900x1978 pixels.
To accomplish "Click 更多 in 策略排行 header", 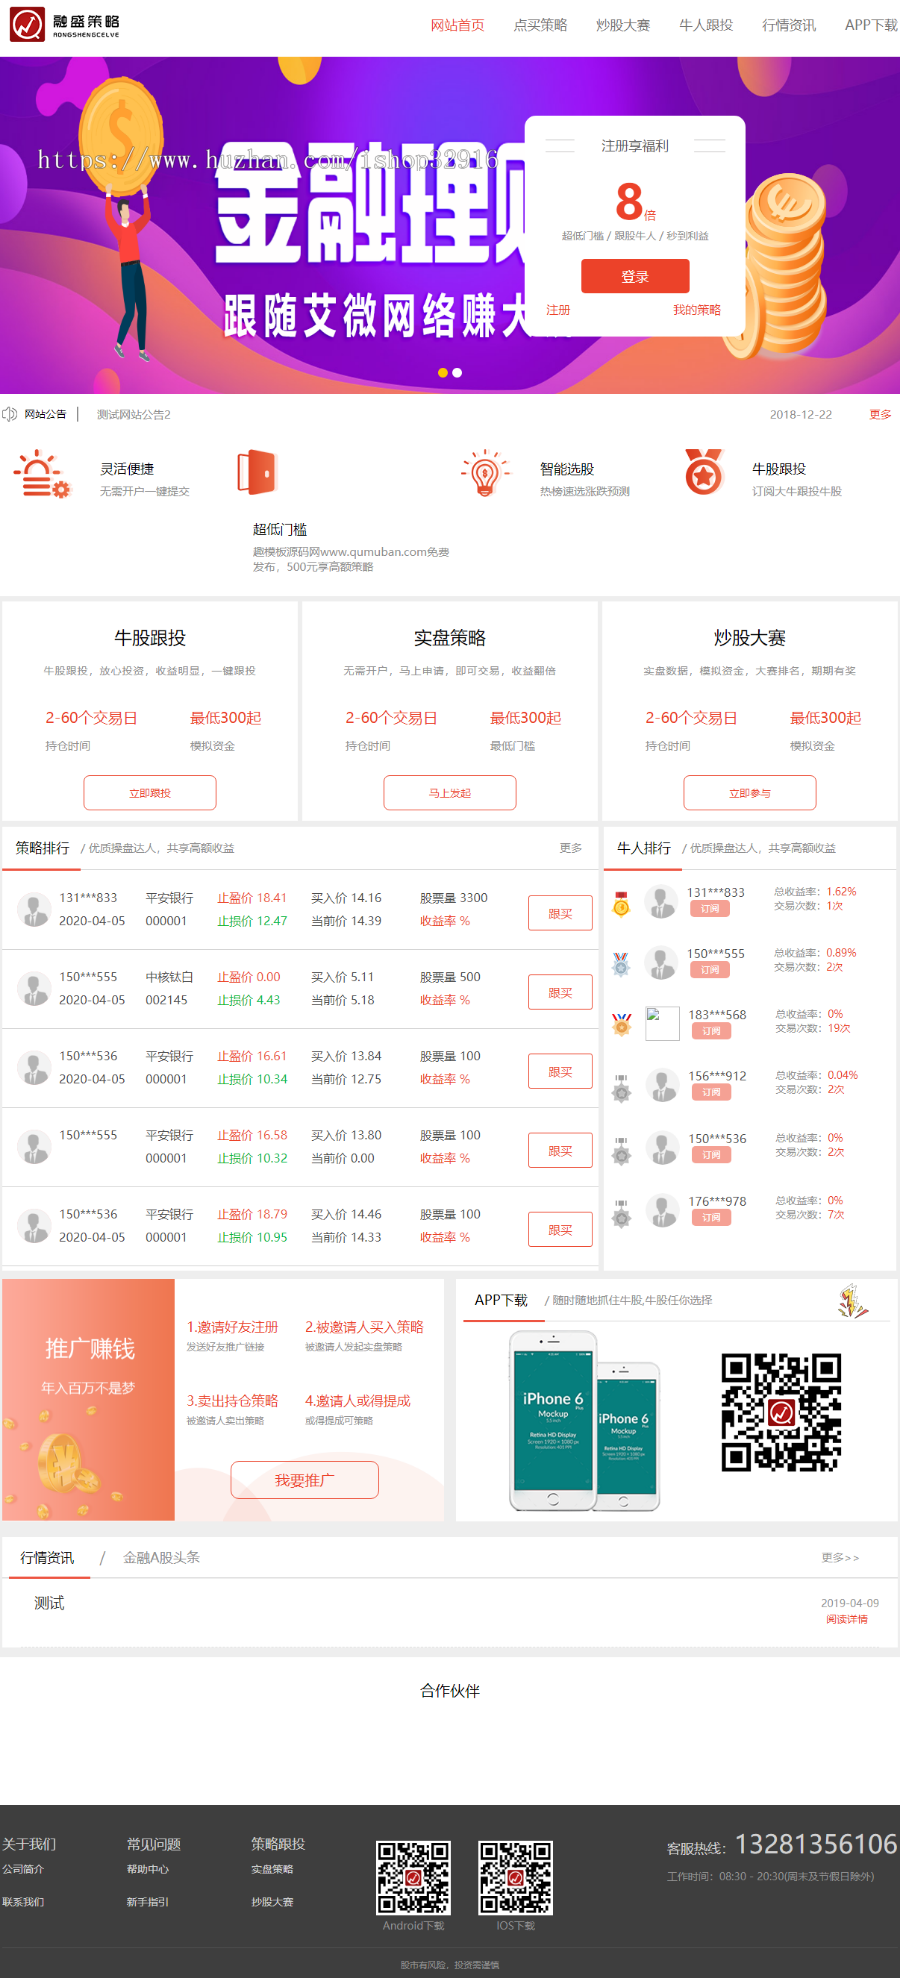I will coord(571,848).
